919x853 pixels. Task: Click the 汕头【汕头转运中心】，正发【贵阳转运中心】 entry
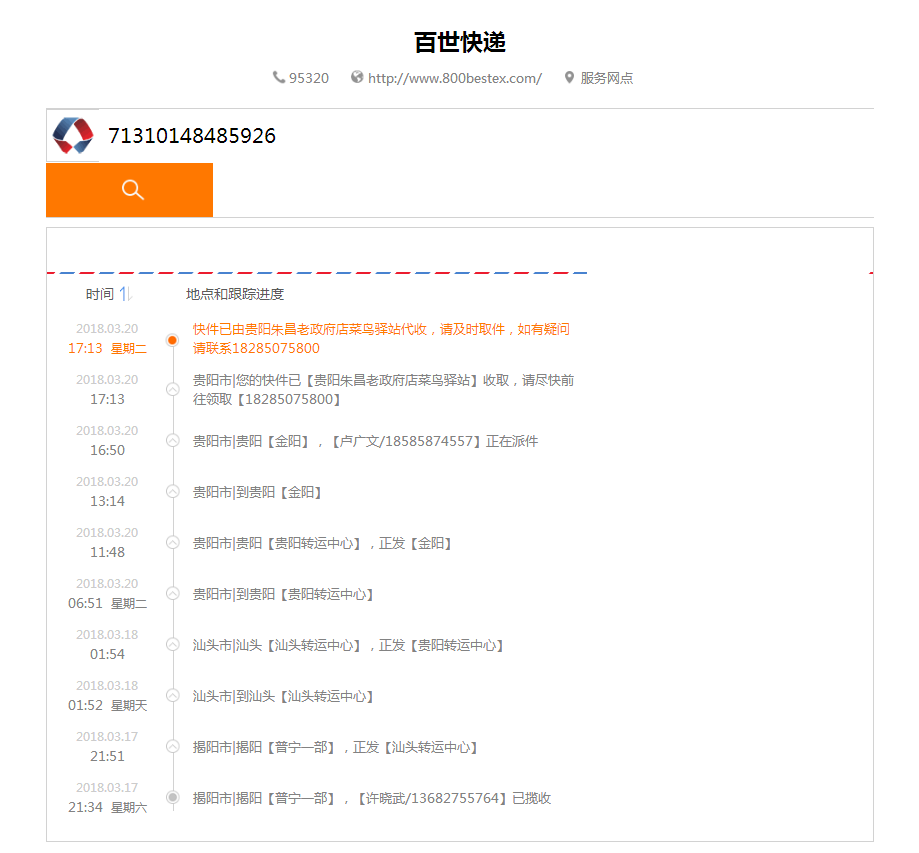click(x=348, y=645)
